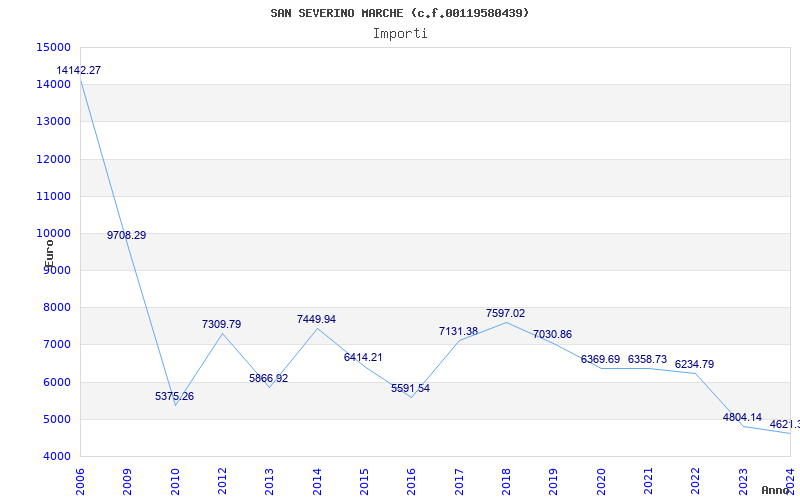This screenshot has height=500, width=800.
Task: Click the 2010 x-axis year label
Action: (x=175, y=482)
